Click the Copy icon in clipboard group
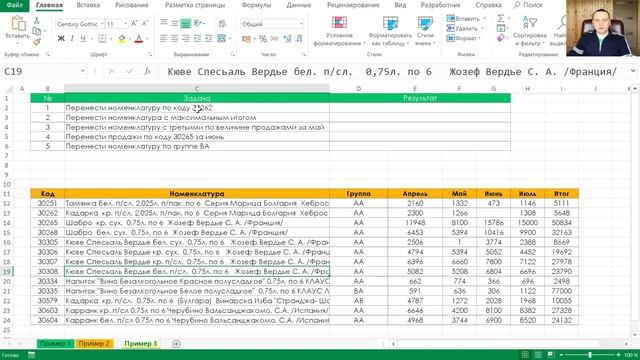This screenshot has height=360, width=640. click(x=36, y=31)
